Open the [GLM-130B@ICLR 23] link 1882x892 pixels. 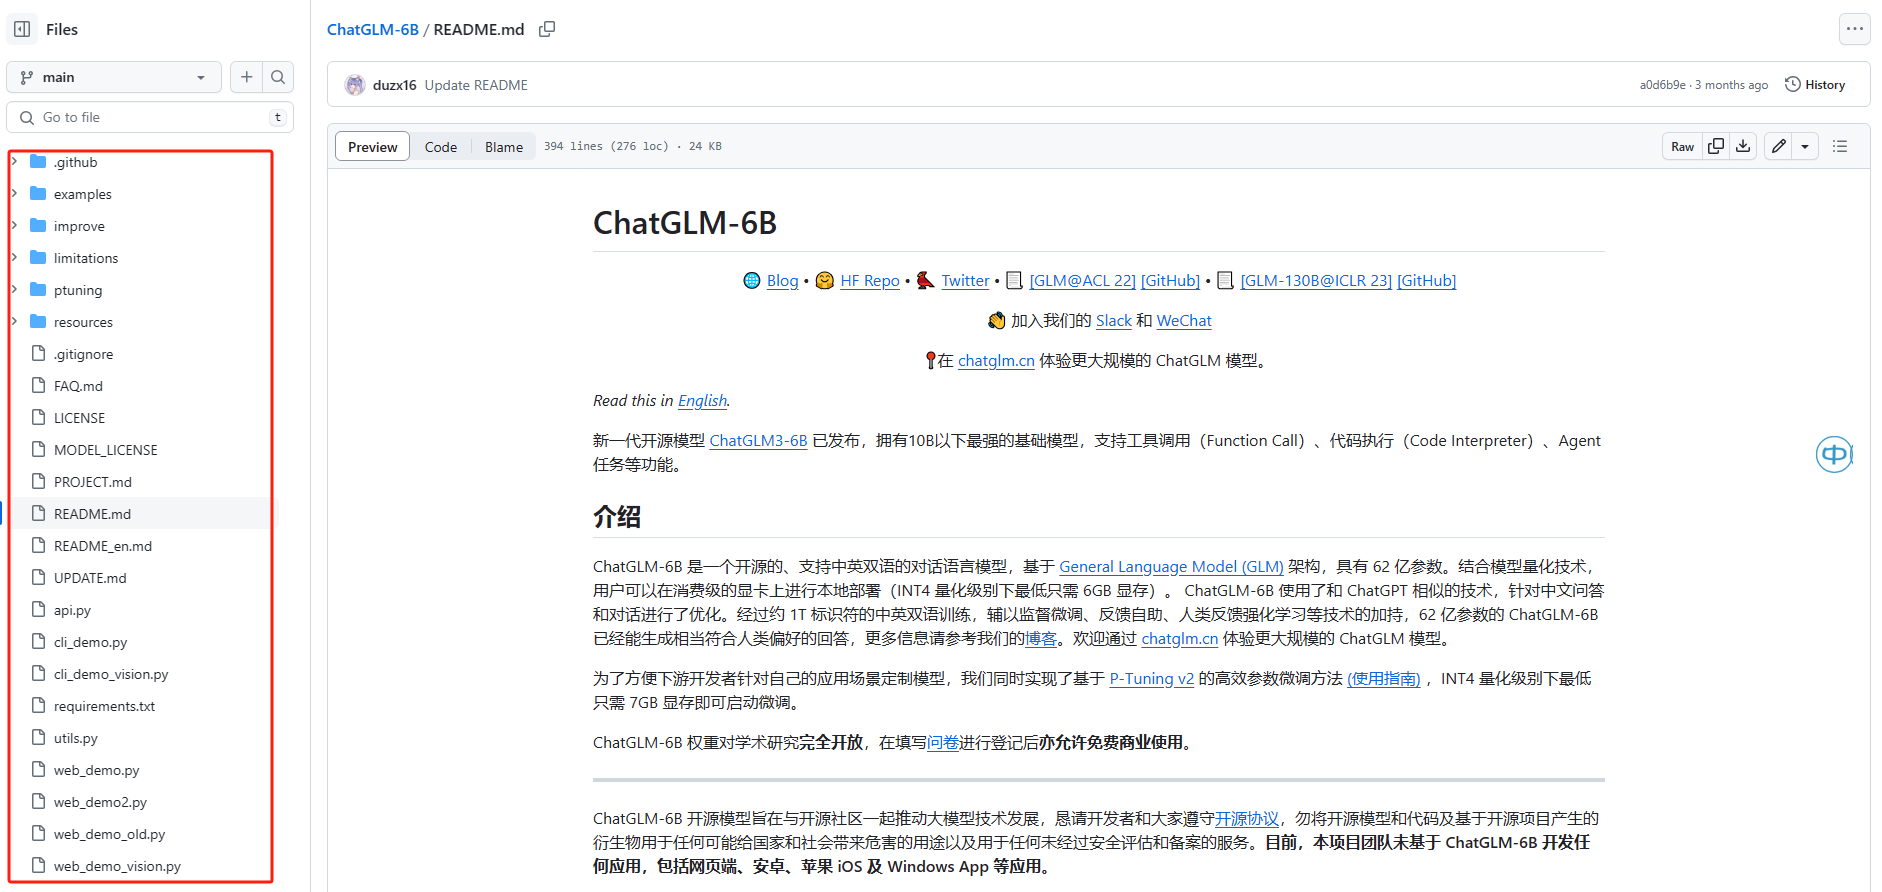(1316, 281)
